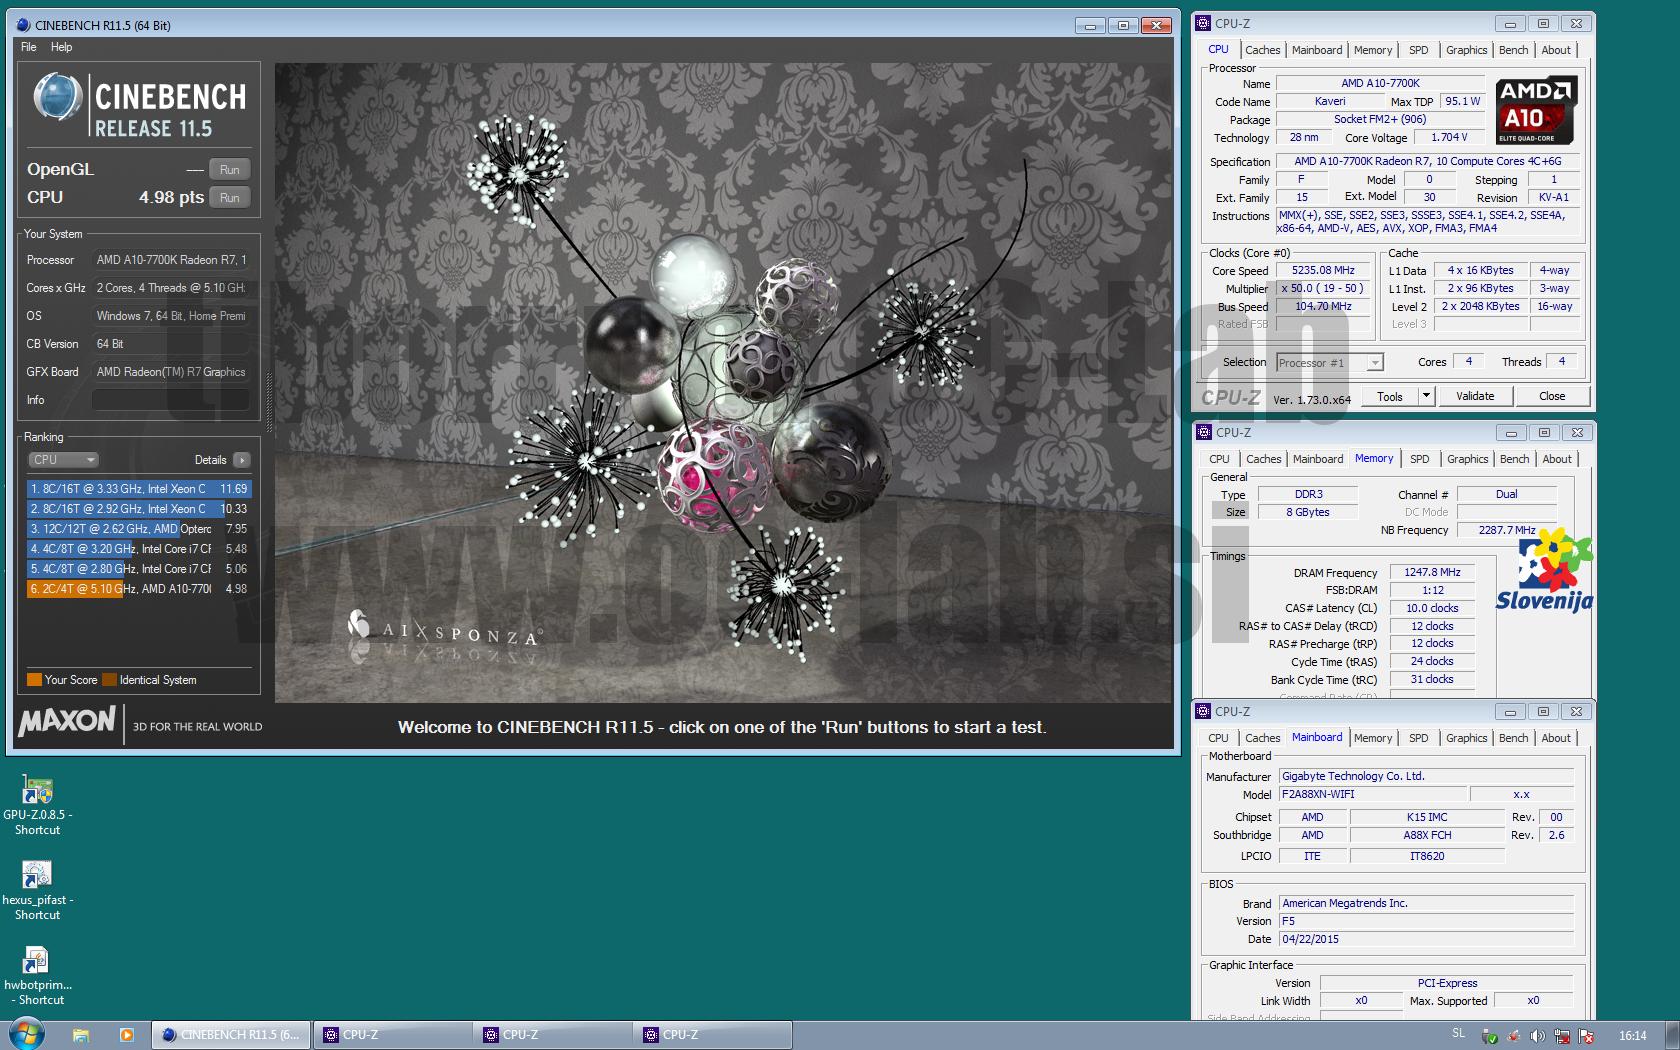The height and width of the screenshot is (1050, 1680).
Task: Click the NB Frequency value 2287.7 MHz
Action: 1507,530
